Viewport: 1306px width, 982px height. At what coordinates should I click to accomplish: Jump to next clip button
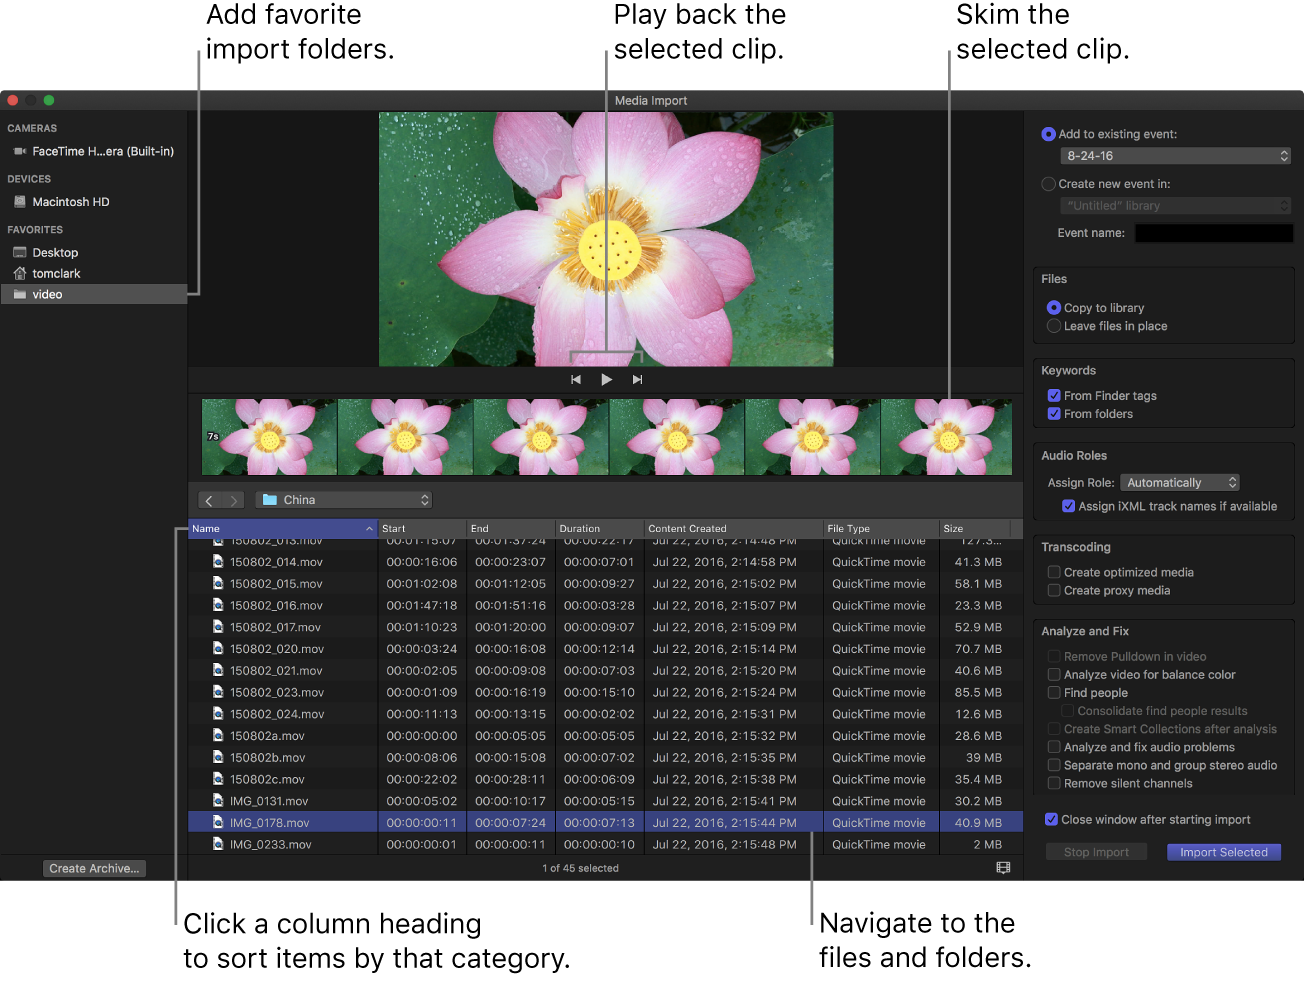[x=637, y=380]
